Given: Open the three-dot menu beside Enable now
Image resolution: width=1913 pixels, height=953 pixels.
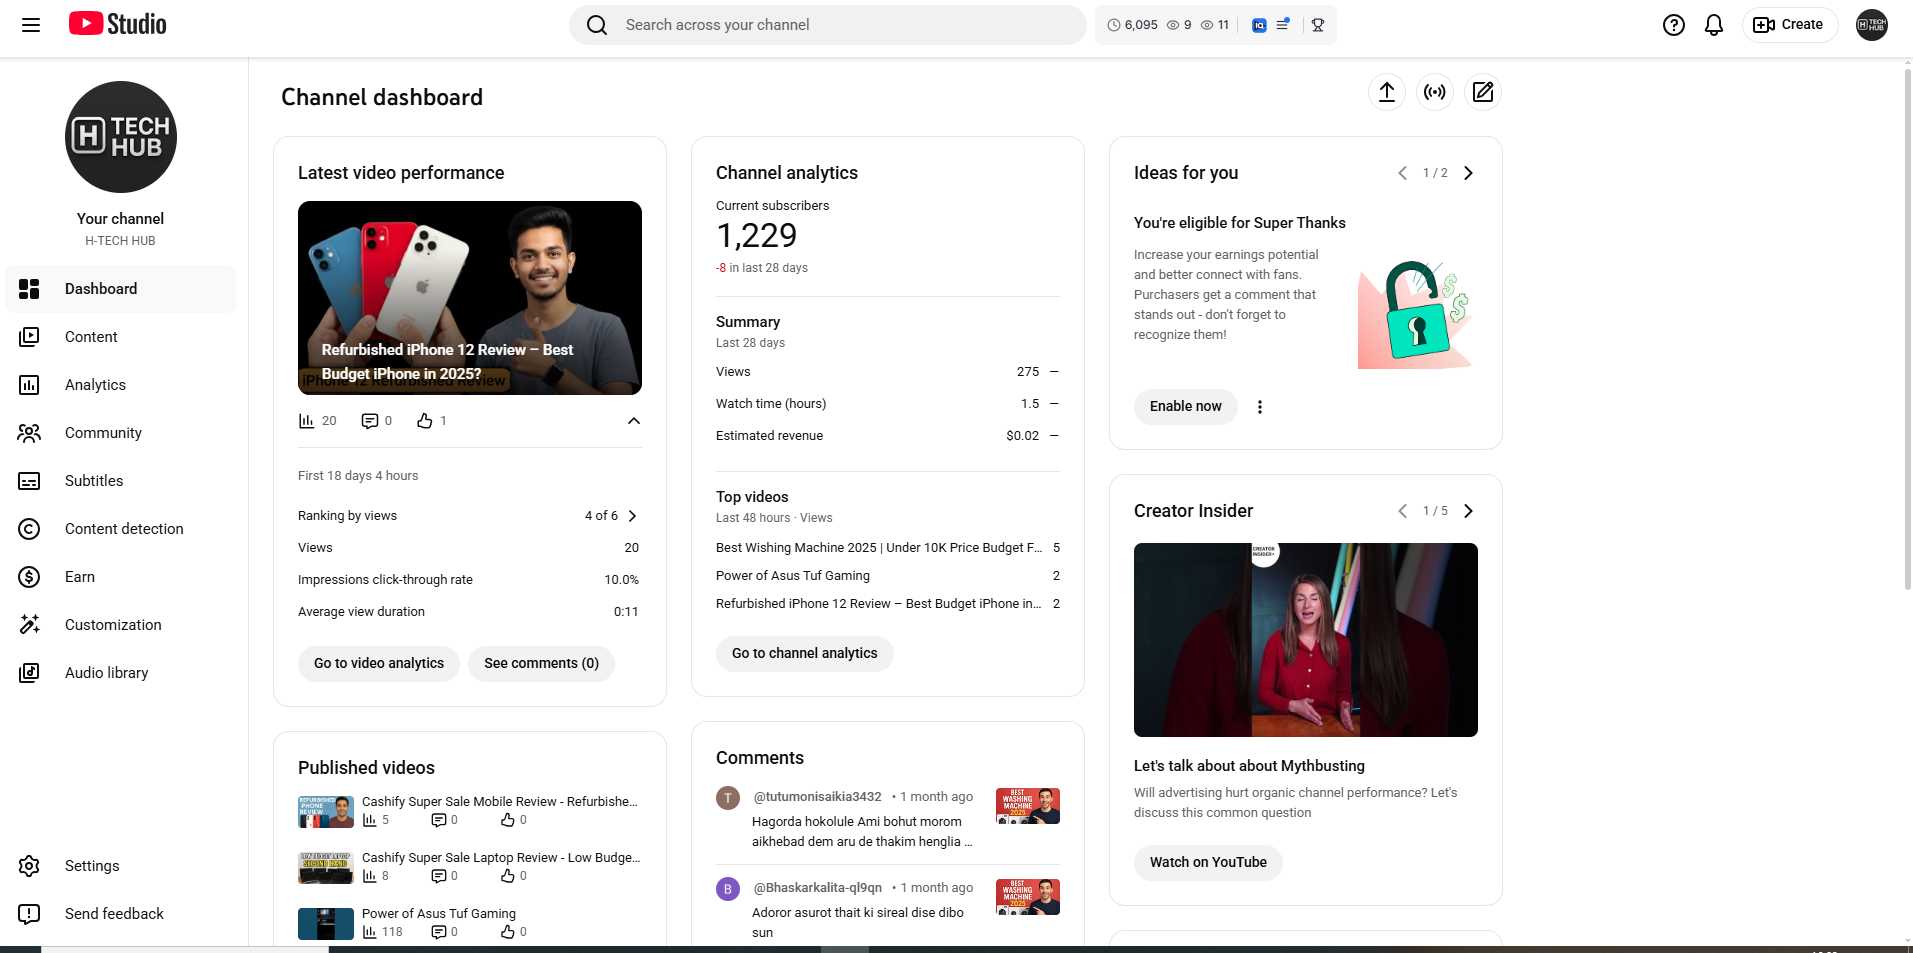Looking at the screenshot, I should tap(1260, 407).
